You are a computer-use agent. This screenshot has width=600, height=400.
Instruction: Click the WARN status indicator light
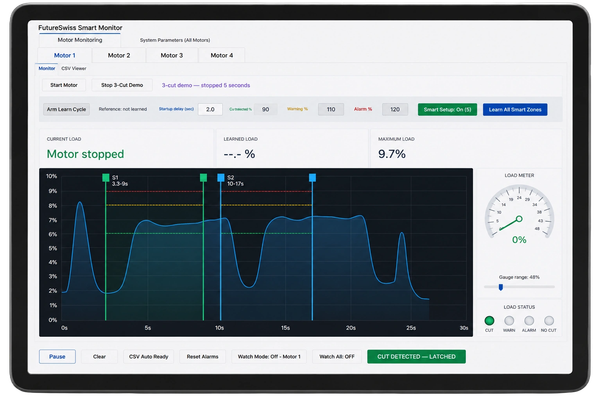coord(509,320)
